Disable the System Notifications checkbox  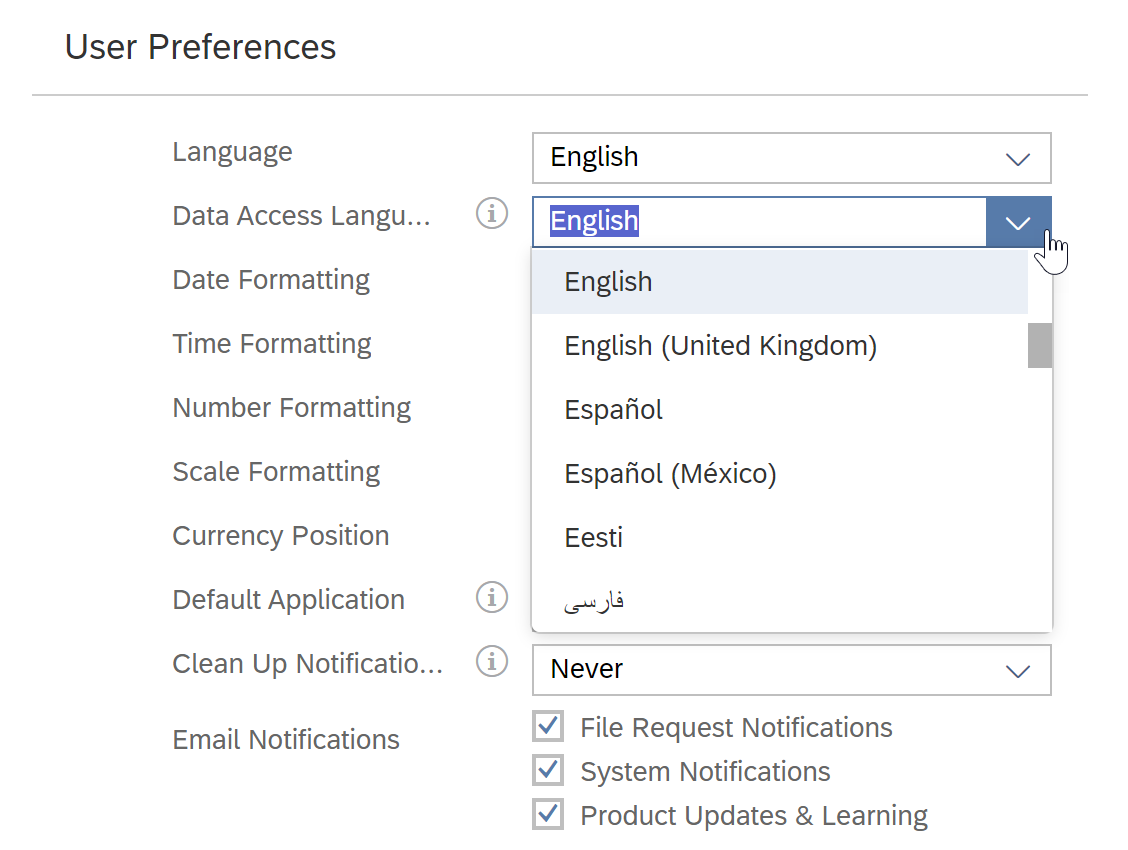pos(548,770)
